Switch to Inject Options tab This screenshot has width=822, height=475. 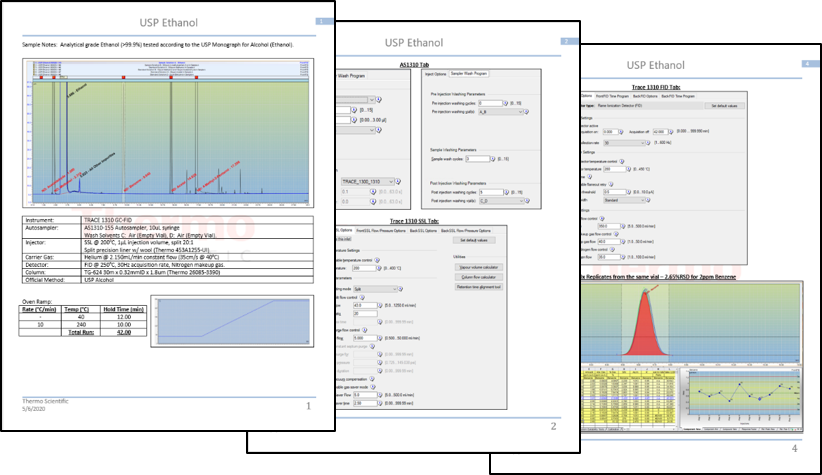tap(436, 74)
